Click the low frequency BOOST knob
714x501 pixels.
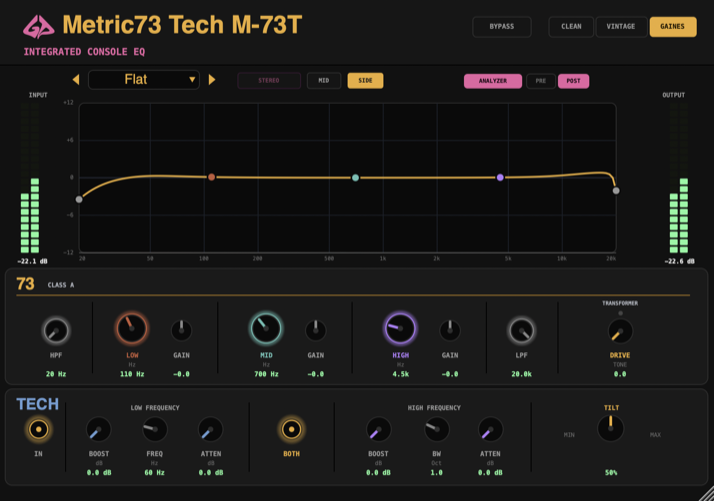(x=98, y=429)
